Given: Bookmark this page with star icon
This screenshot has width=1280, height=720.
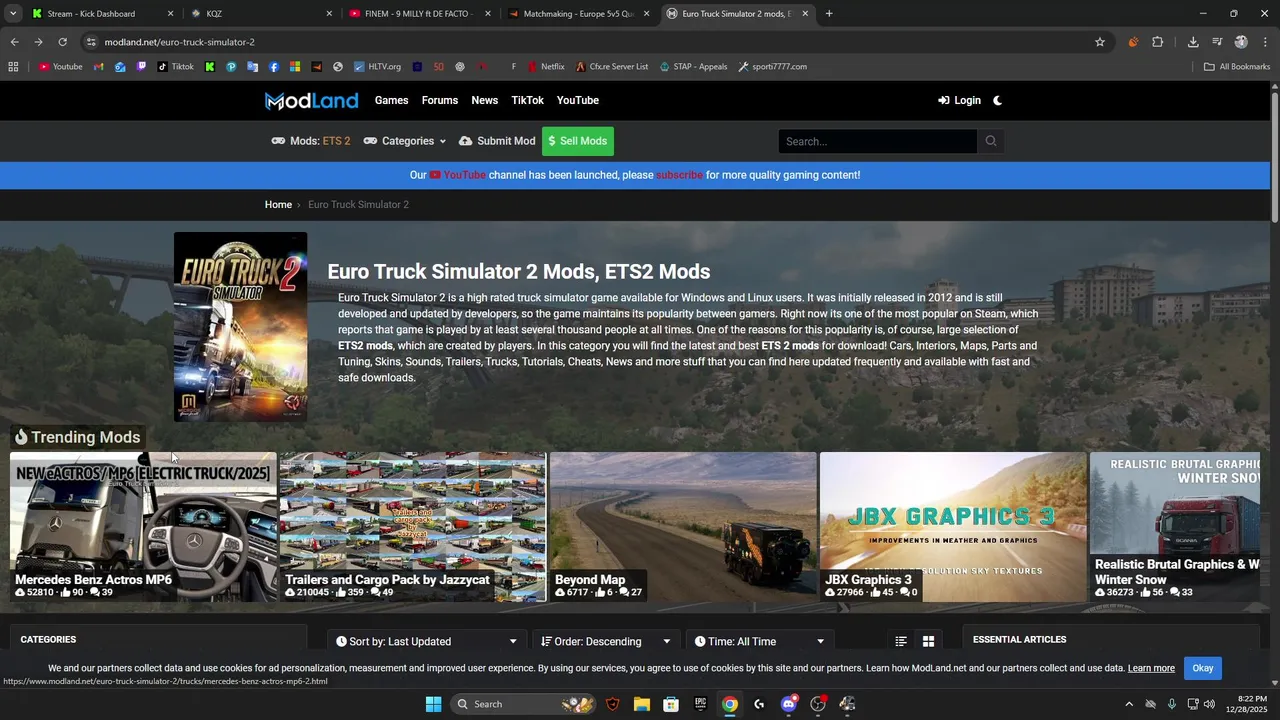Looking at the screenshot, I should click(x=1100, y=42).
